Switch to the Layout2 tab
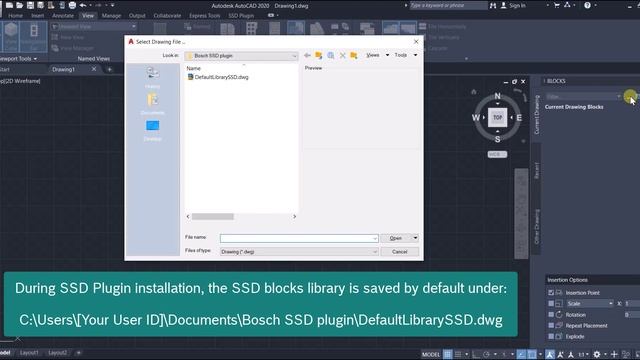This screenshot has height=360, width=640. click(57, 353)
